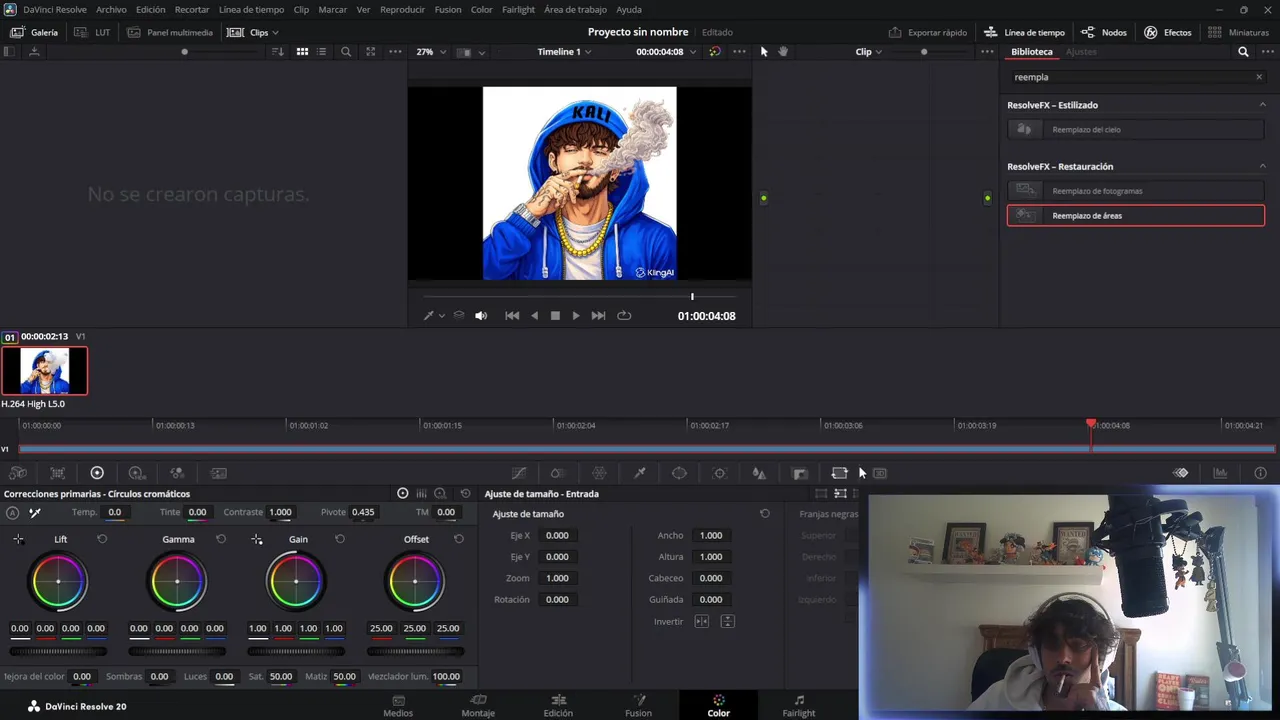This screenshot has width=1280, height=720.
Task: Pick black point next to Lift
Action: coord(18,539)
